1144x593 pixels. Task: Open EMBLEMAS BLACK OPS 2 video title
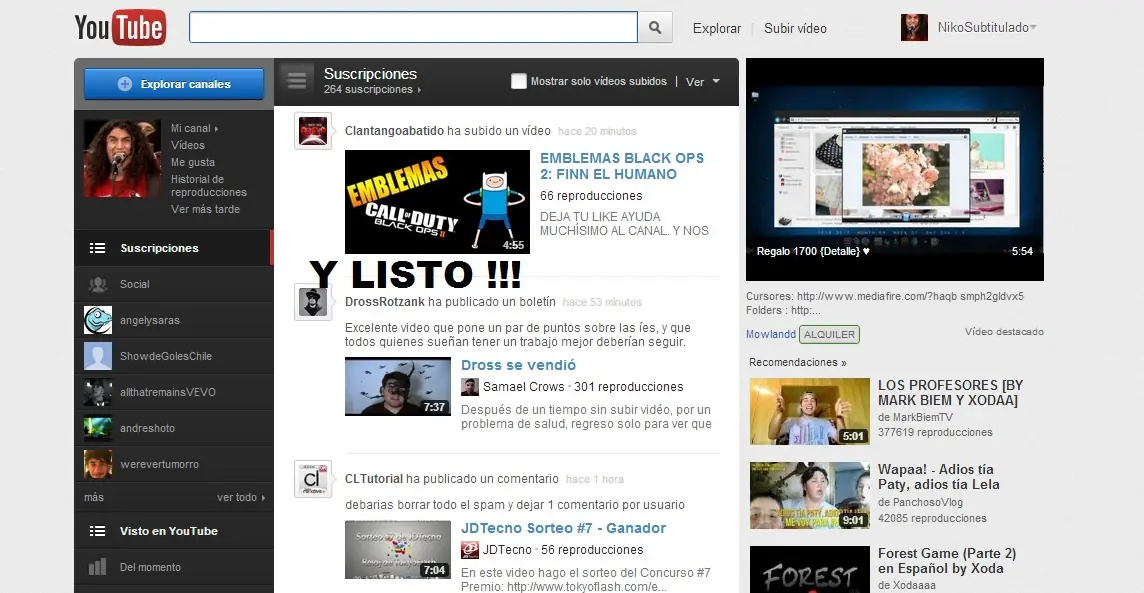(x=622, y=166)
